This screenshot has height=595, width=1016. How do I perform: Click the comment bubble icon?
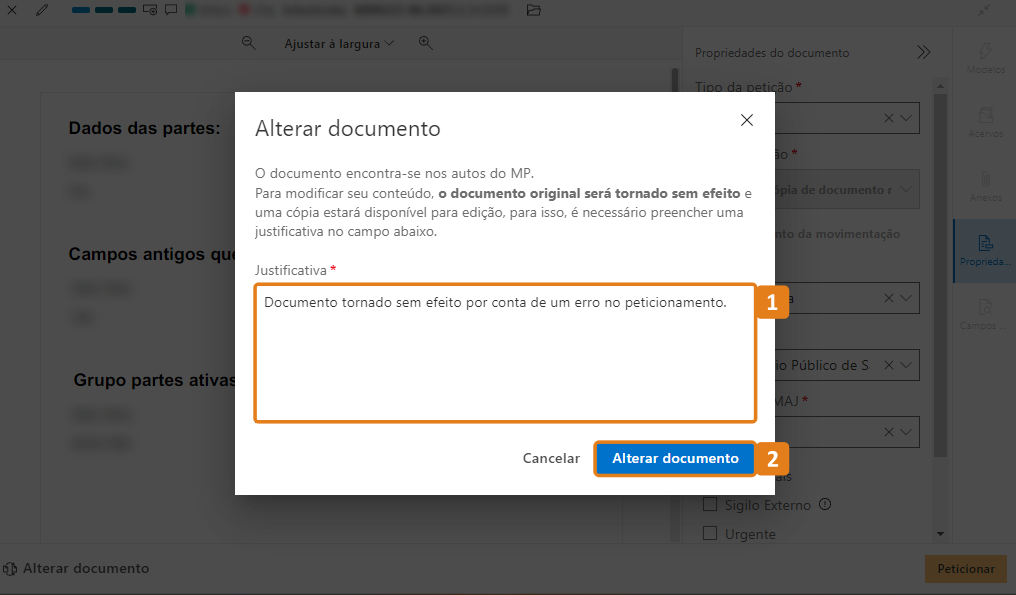coord(172,10)
